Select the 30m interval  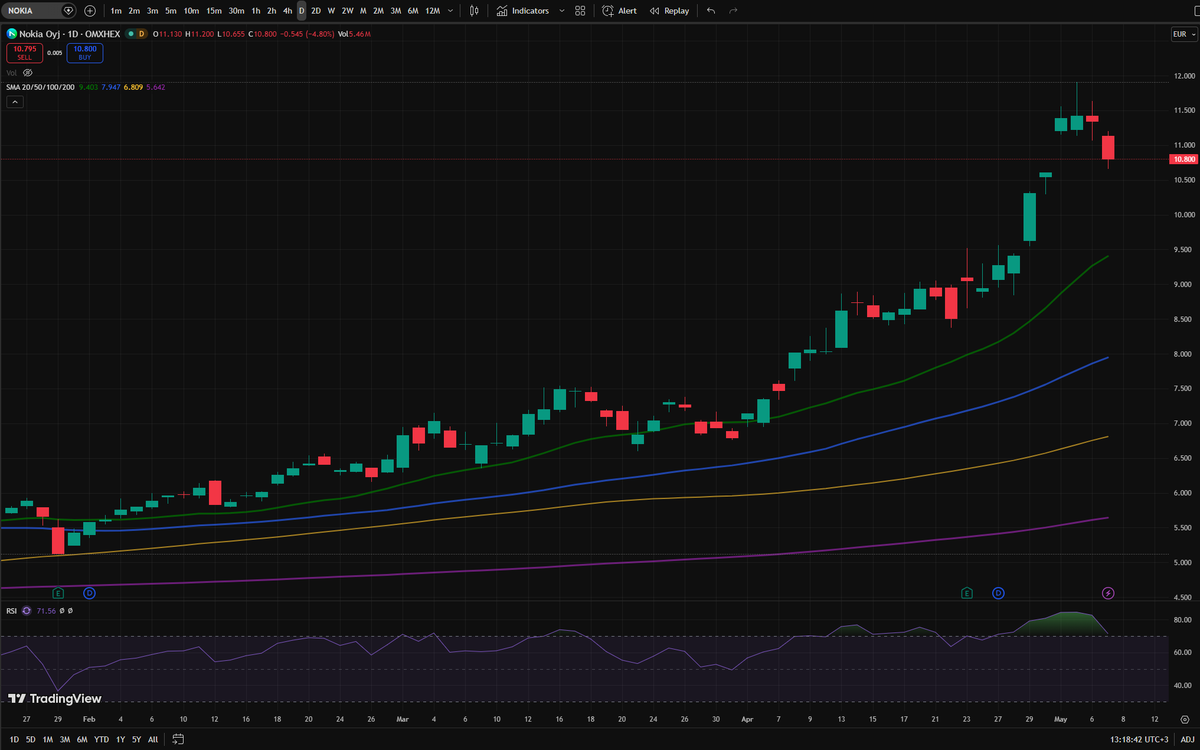coord(236,10)
